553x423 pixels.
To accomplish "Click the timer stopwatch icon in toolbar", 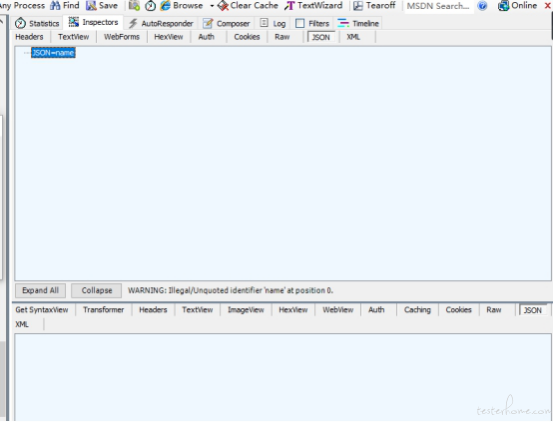I will pos(151,6).
